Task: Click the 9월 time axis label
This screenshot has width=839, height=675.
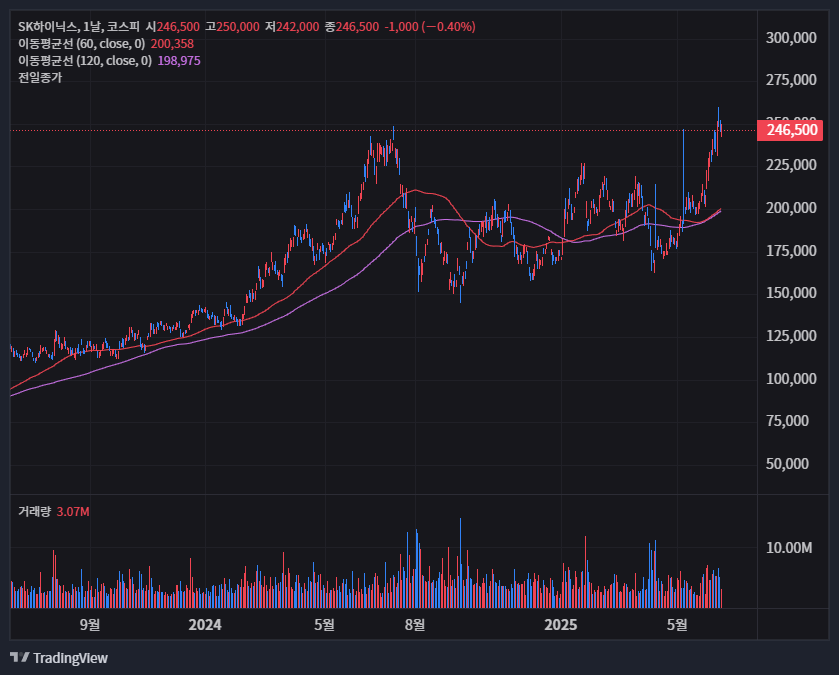Action: (90, 625)
